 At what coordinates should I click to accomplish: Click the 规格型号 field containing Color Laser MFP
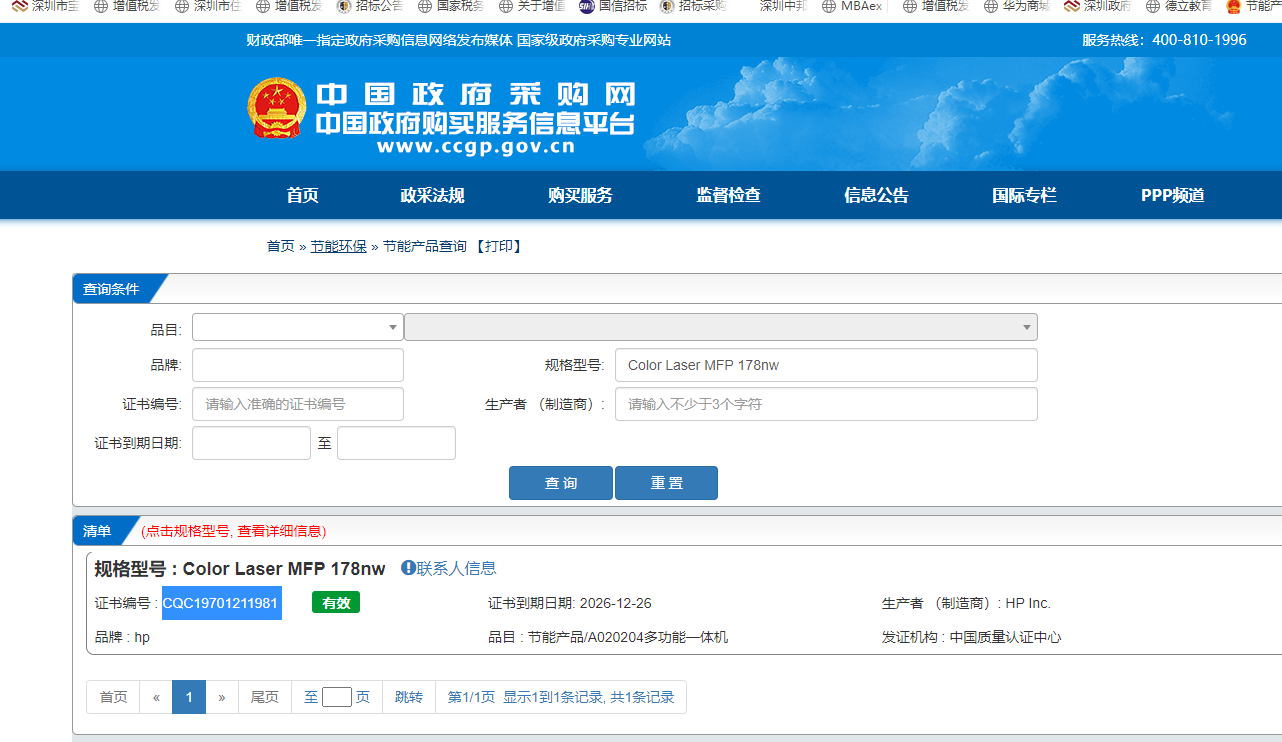coord(825,365)
